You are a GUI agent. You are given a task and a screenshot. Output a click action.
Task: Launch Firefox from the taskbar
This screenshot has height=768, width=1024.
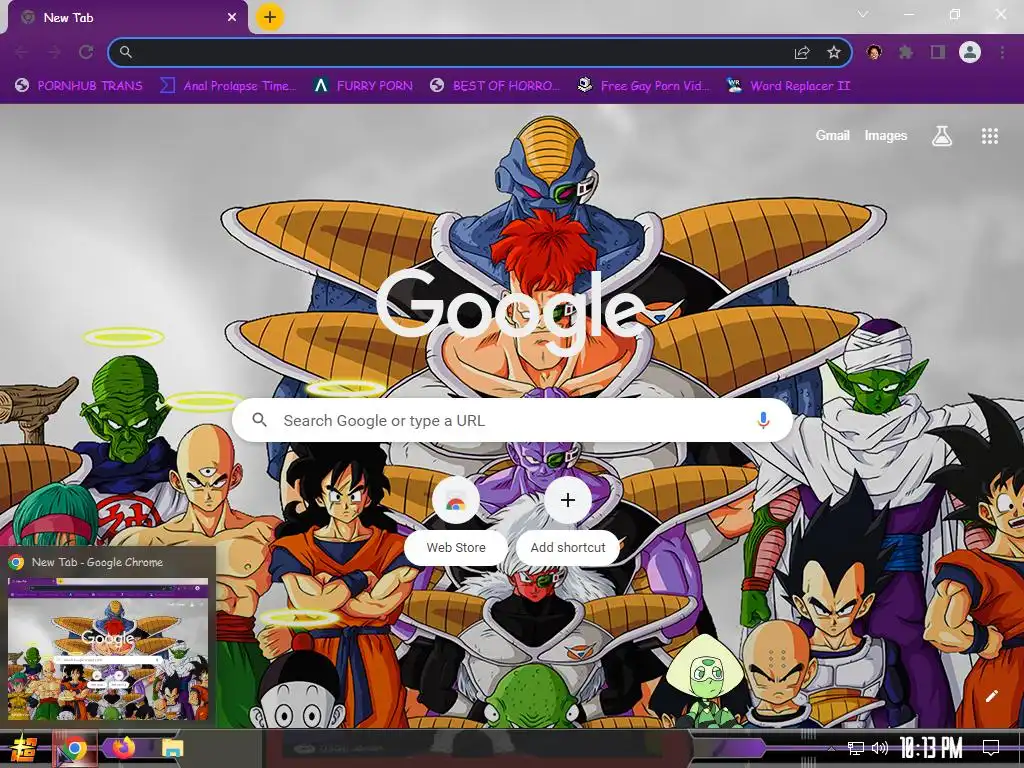[x=123, y=748]
